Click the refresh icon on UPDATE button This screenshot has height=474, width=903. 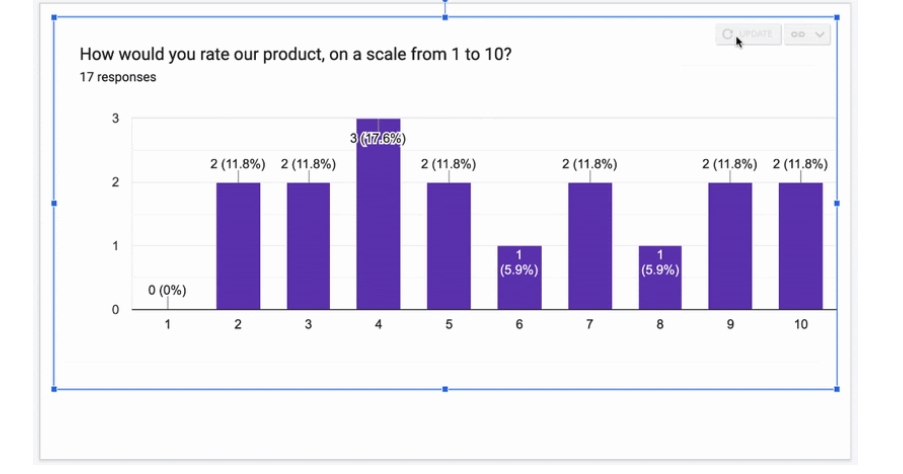[727, 34]
